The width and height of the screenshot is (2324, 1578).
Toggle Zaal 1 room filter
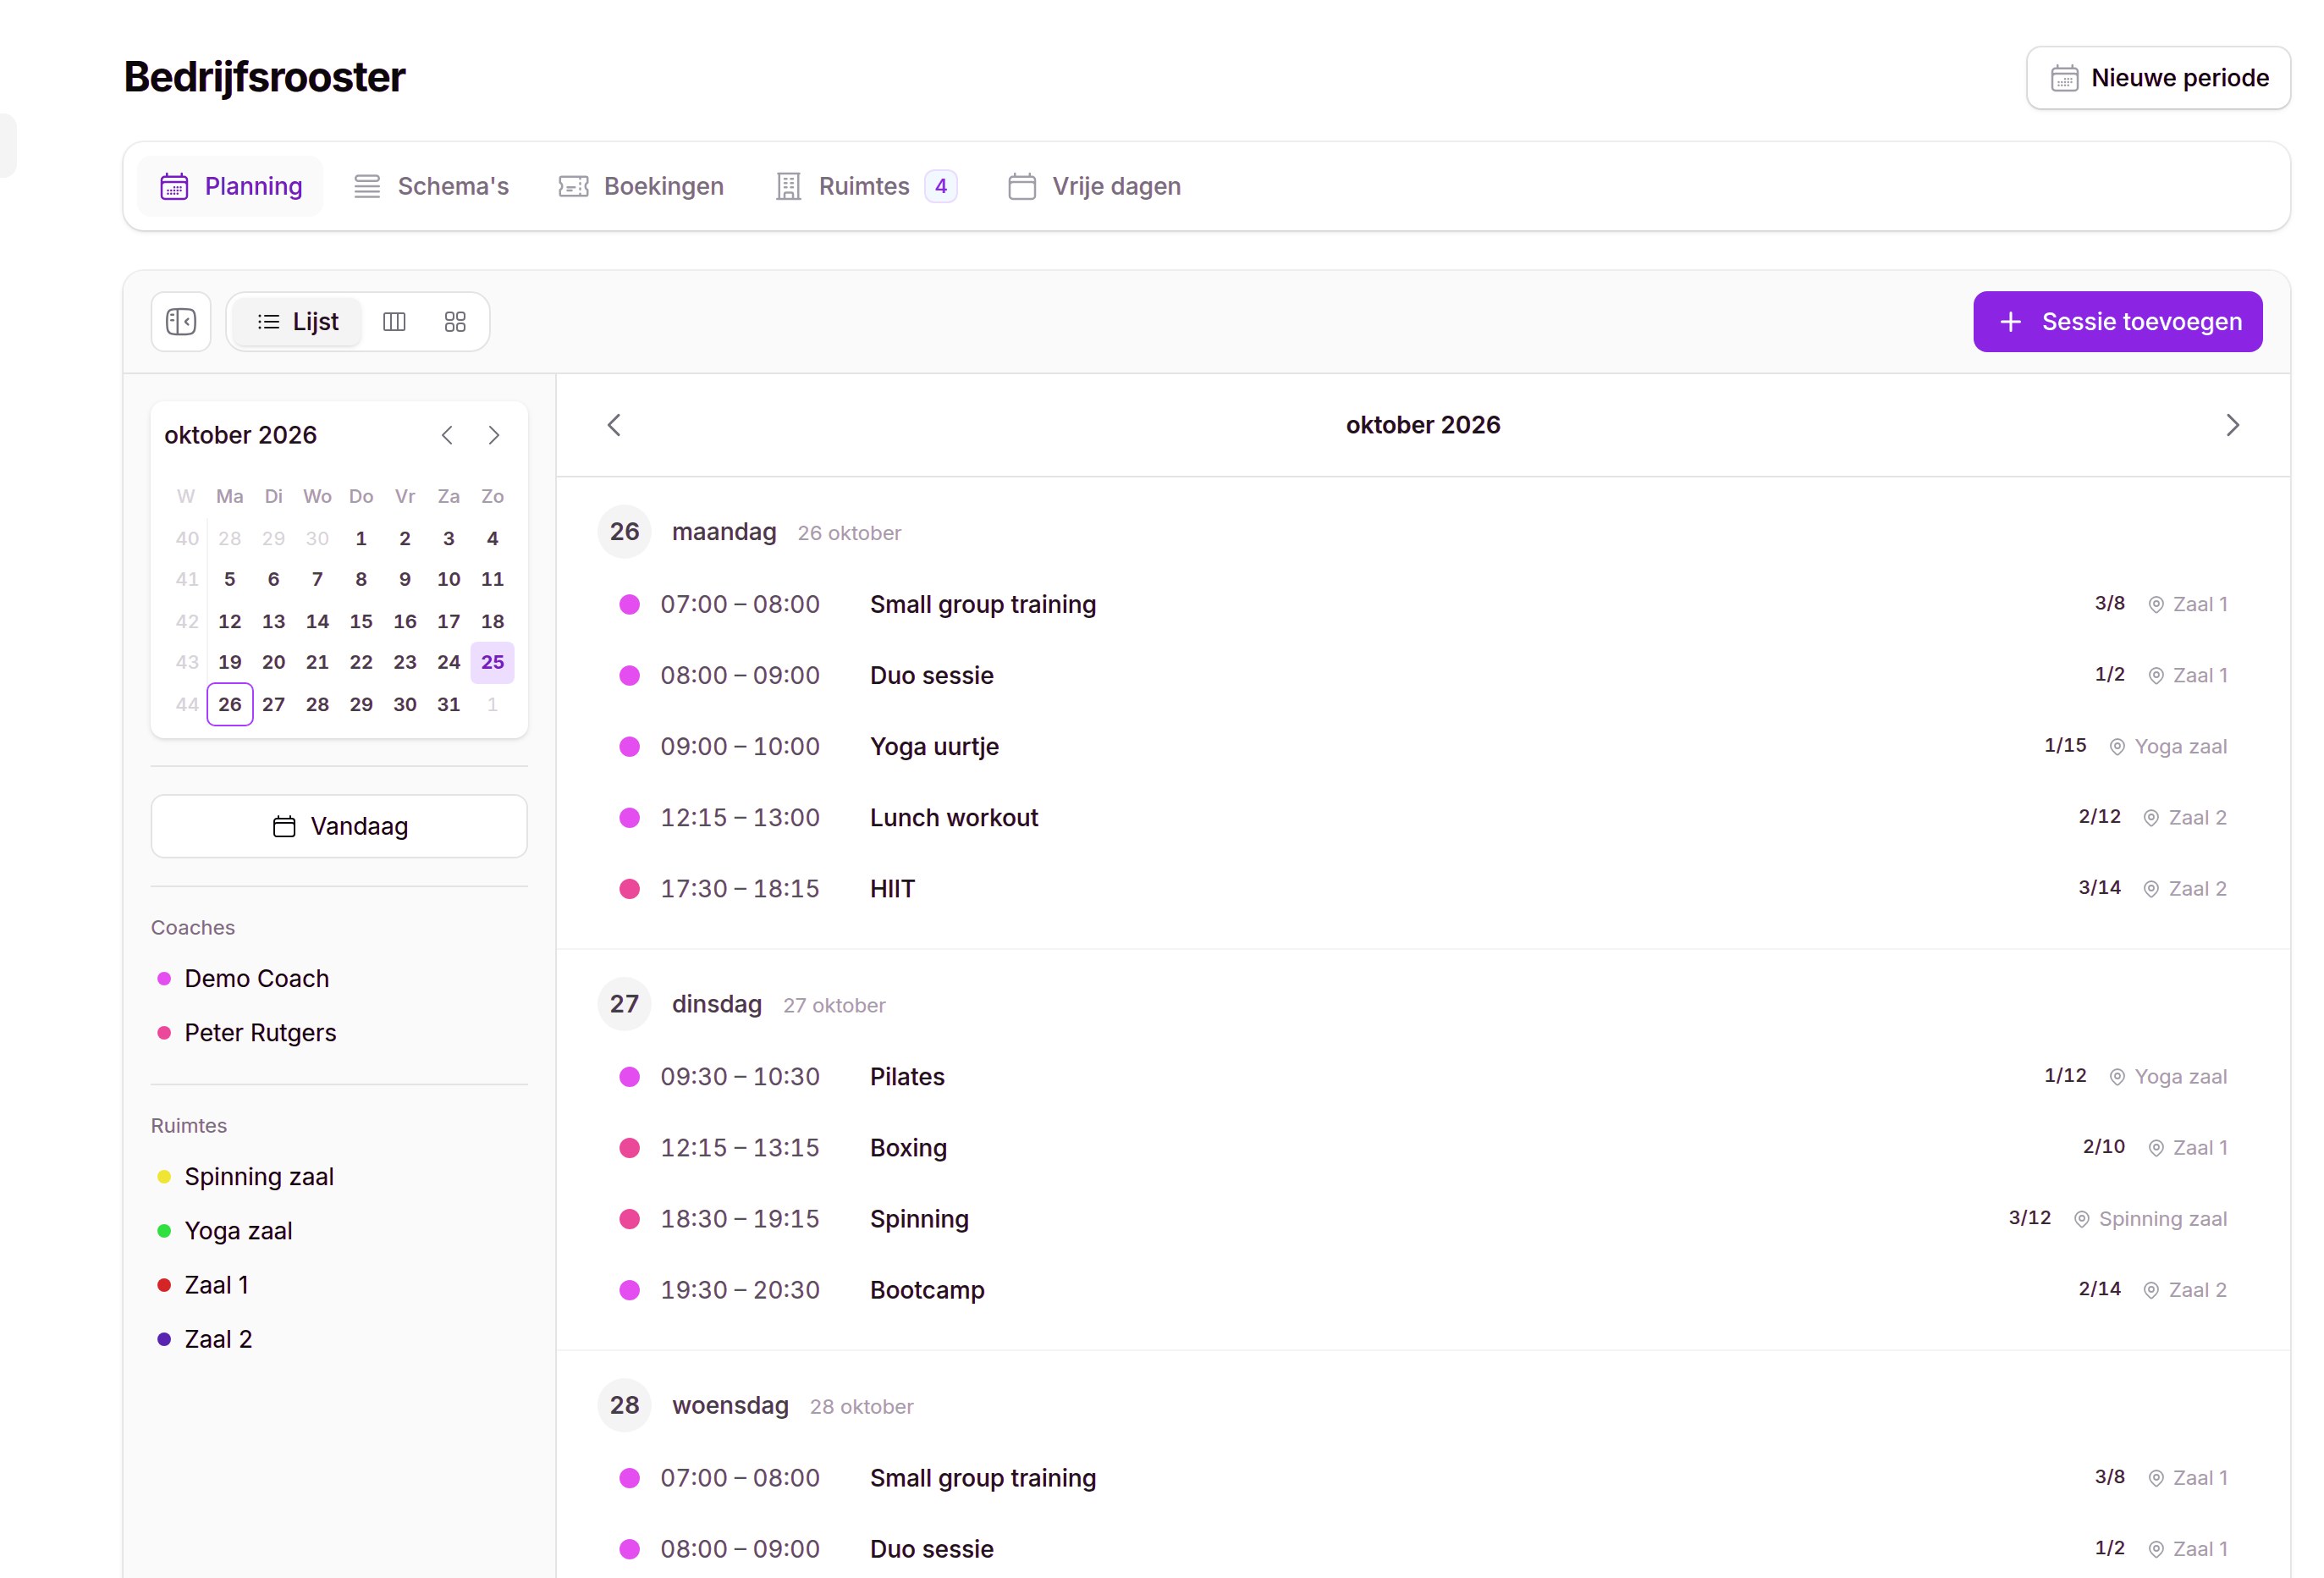coord(203,1284)
